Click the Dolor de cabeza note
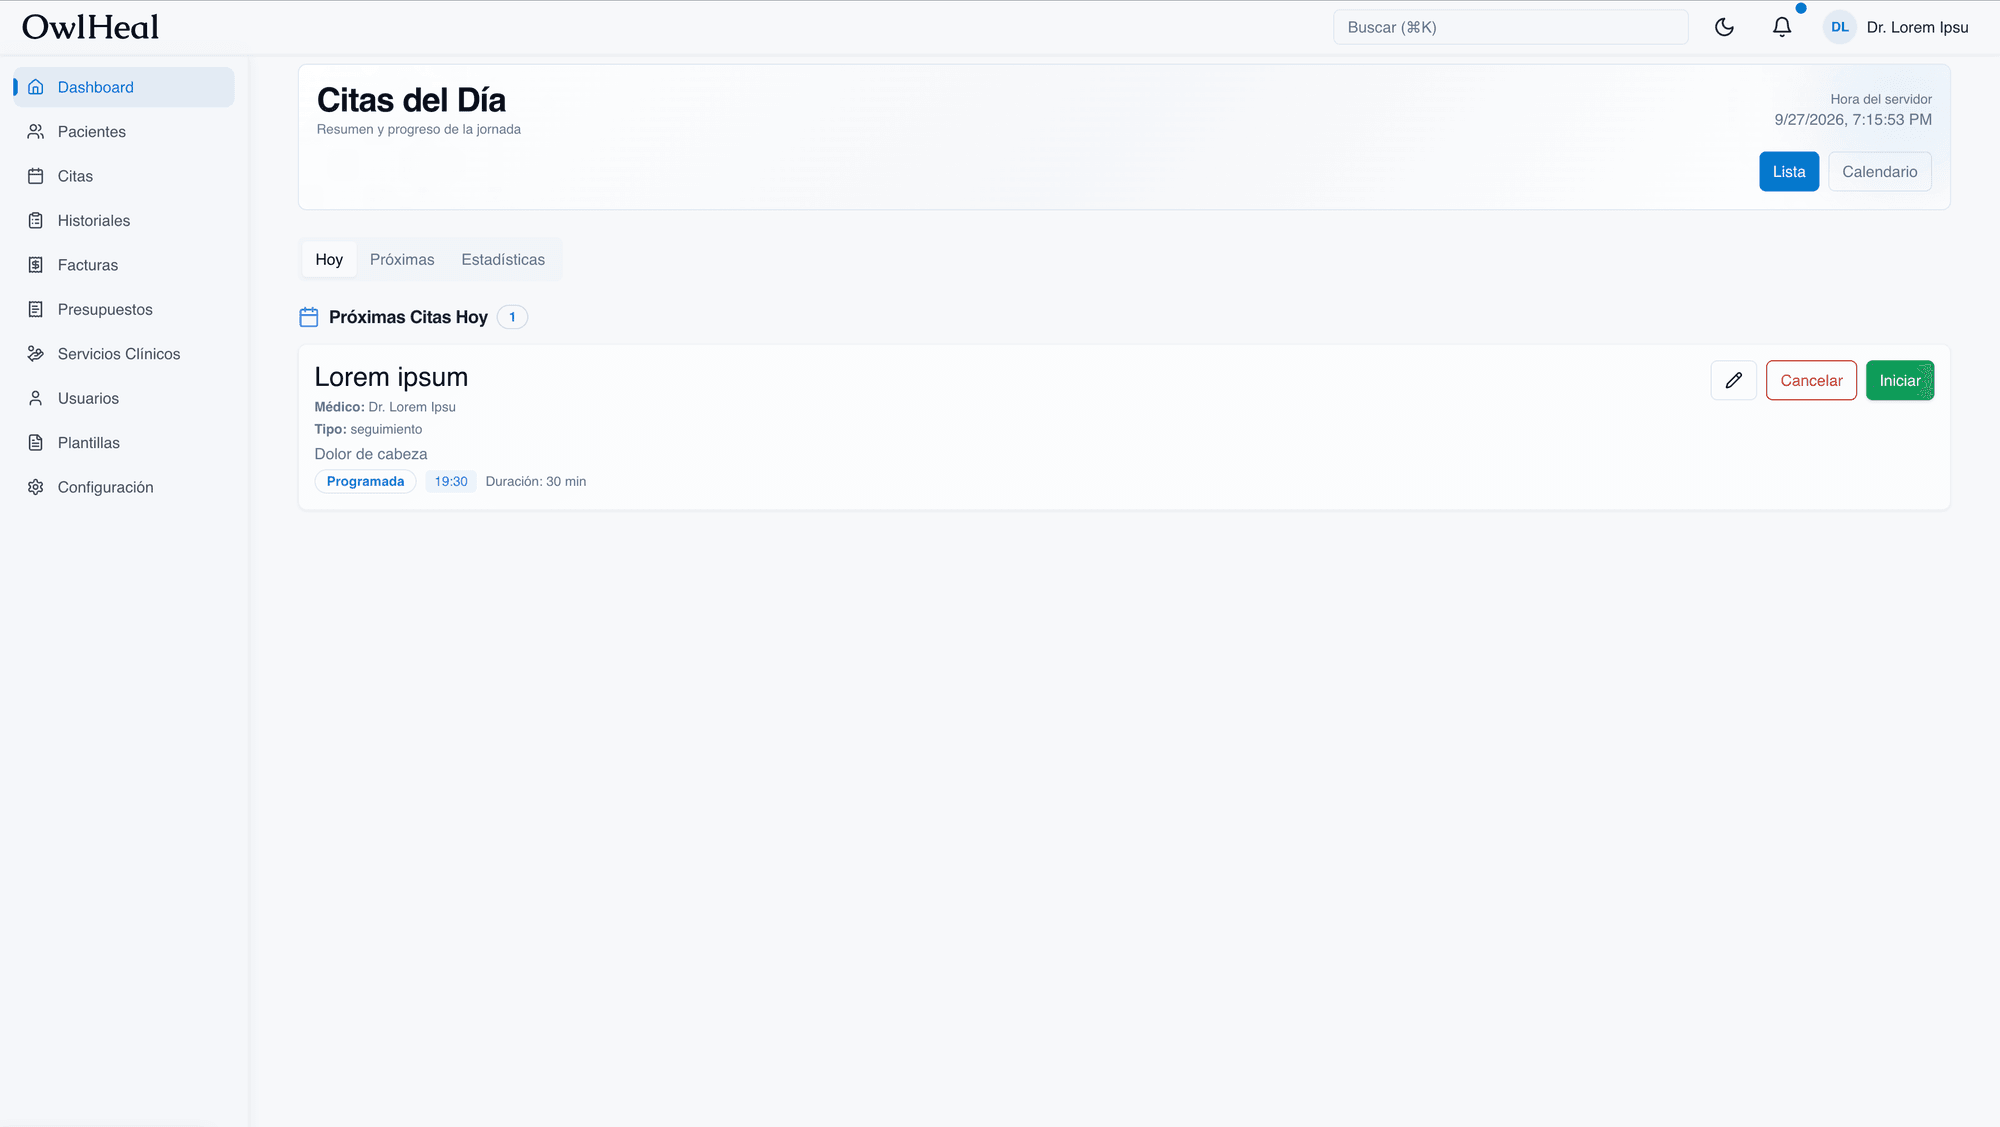The width and height of the screenshot is (2000, 1127). (371, 454)
